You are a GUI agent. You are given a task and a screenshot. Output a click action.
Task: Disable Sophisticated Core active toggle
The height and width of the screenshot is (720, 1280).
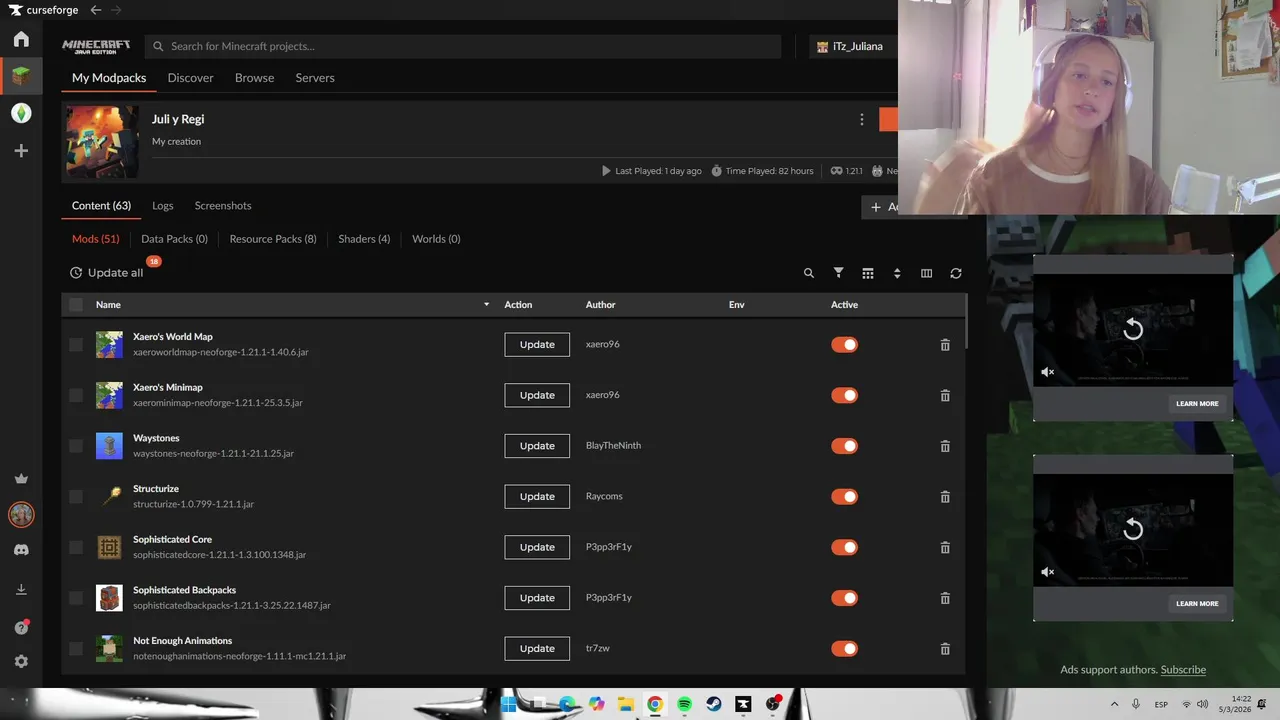point(844,547)
